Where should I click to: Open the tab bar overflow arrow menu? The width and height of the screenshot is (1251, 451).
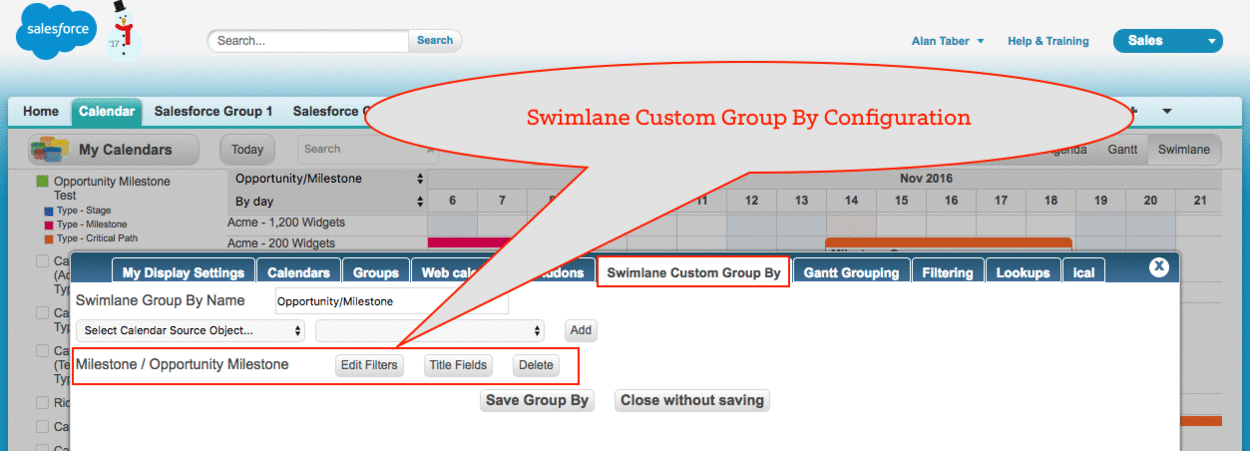(1166, 111)
